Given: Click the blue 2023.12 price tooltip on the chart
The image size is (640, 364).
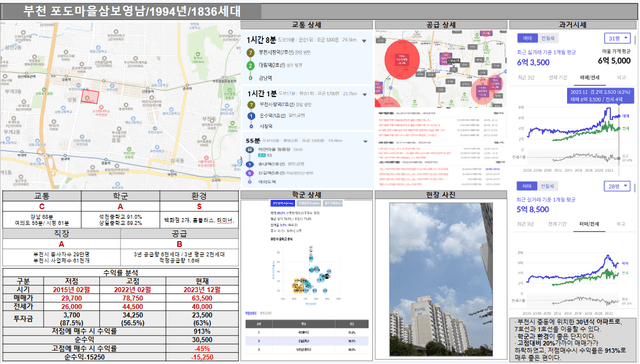Looking at the screenshot, I should coord(600,95).
